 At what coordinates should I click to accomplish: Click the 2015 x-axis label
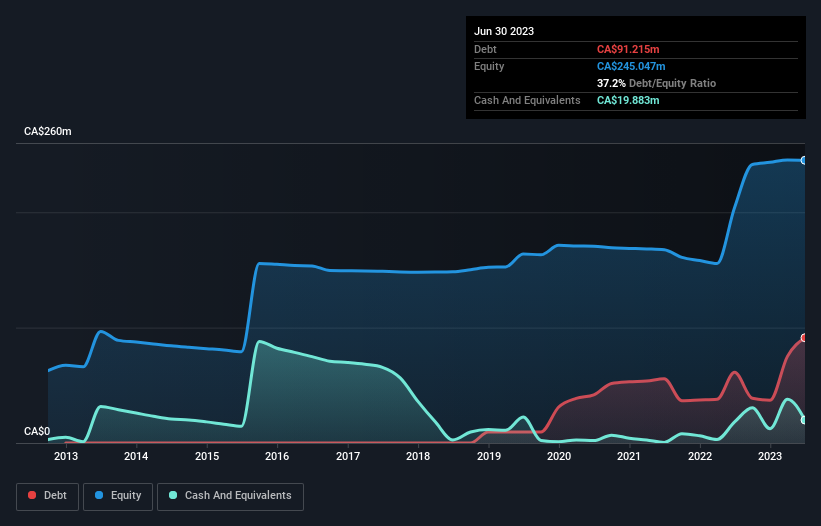pos(207,456)
